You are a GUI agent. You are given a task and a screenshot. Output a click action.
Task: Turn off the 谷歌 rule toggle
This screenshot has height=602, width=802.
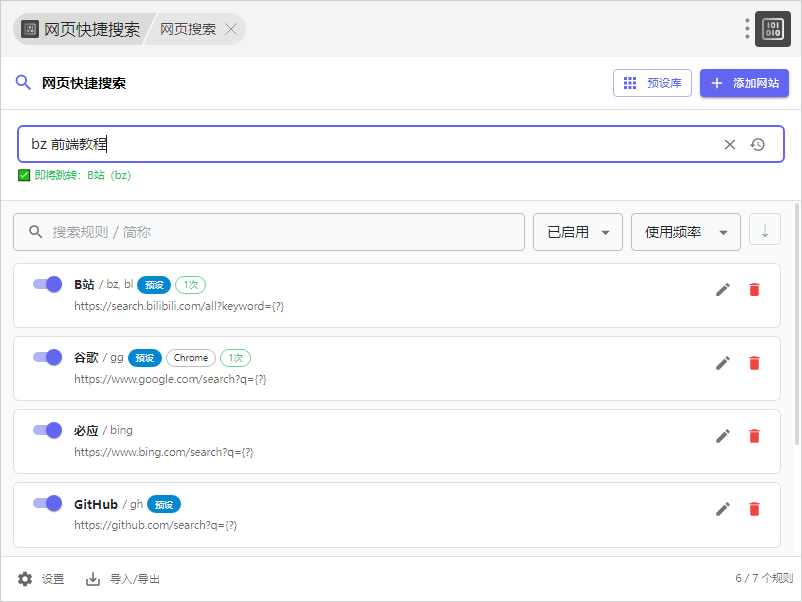tap(47, 357)
